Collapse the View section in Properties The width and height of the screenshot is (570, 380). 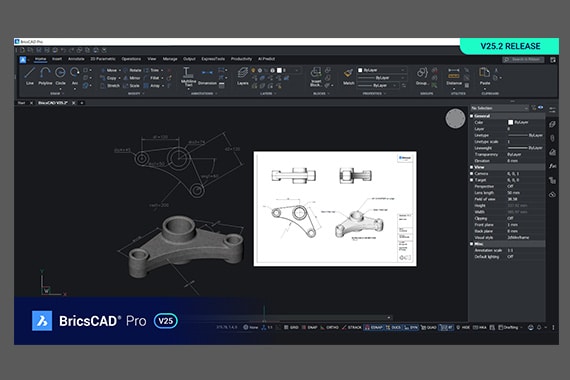pos(471,167)
